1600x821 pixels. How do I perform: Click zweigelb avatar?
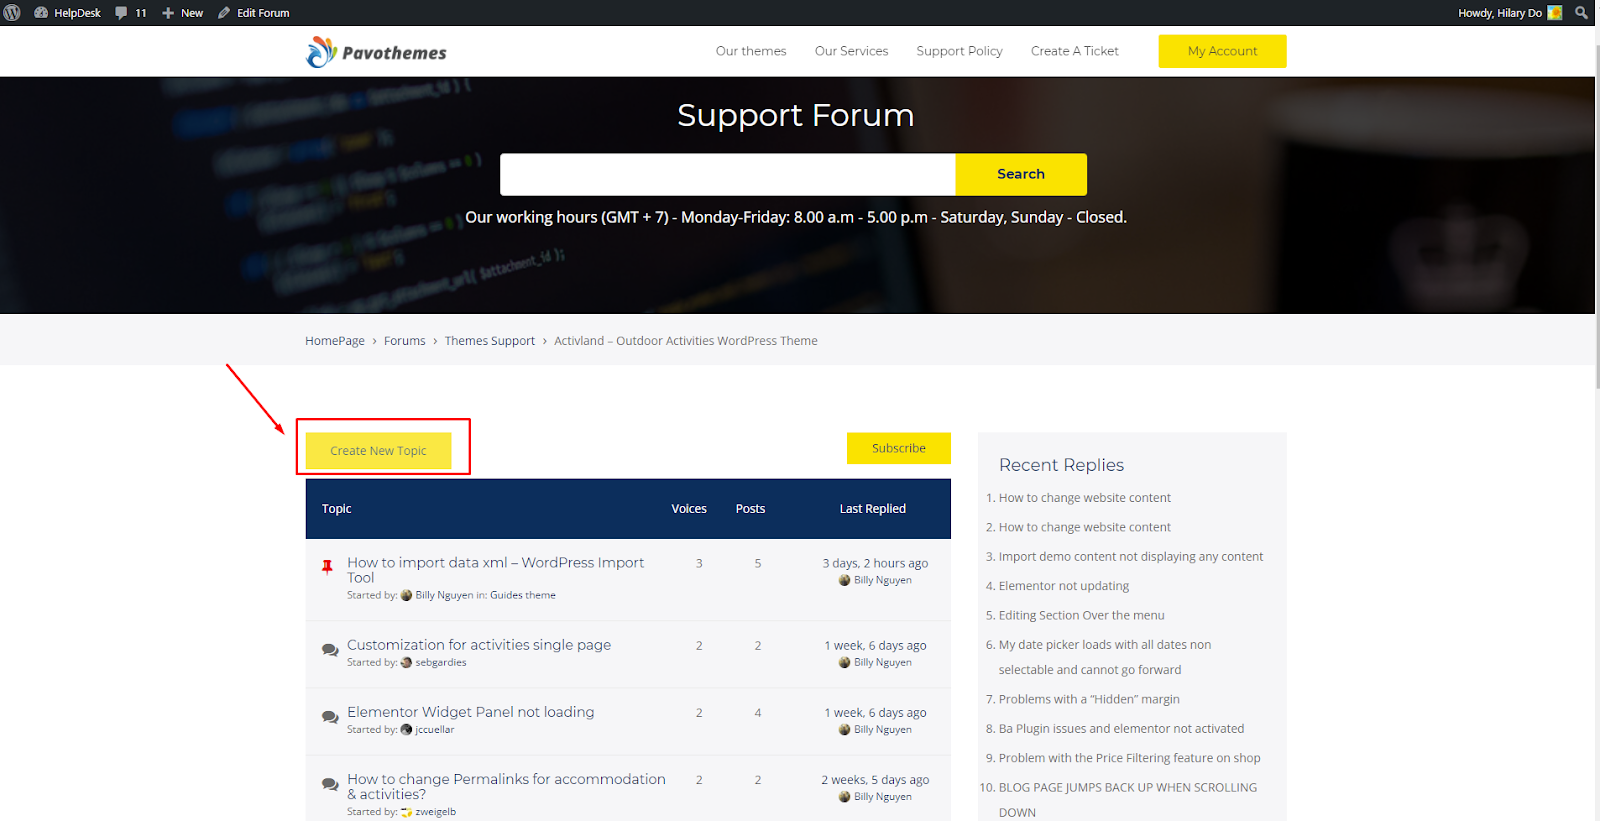[x=406, y=812]
